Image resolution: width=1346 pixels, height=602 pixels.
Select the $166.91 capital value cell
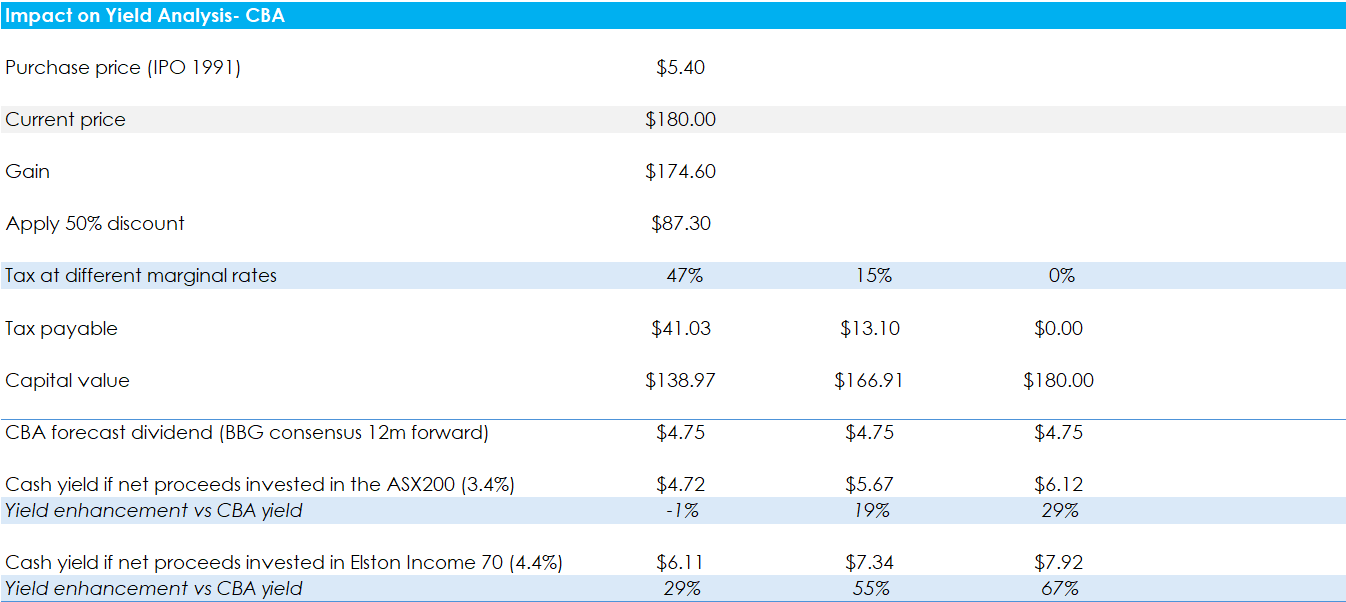point(869,381)
